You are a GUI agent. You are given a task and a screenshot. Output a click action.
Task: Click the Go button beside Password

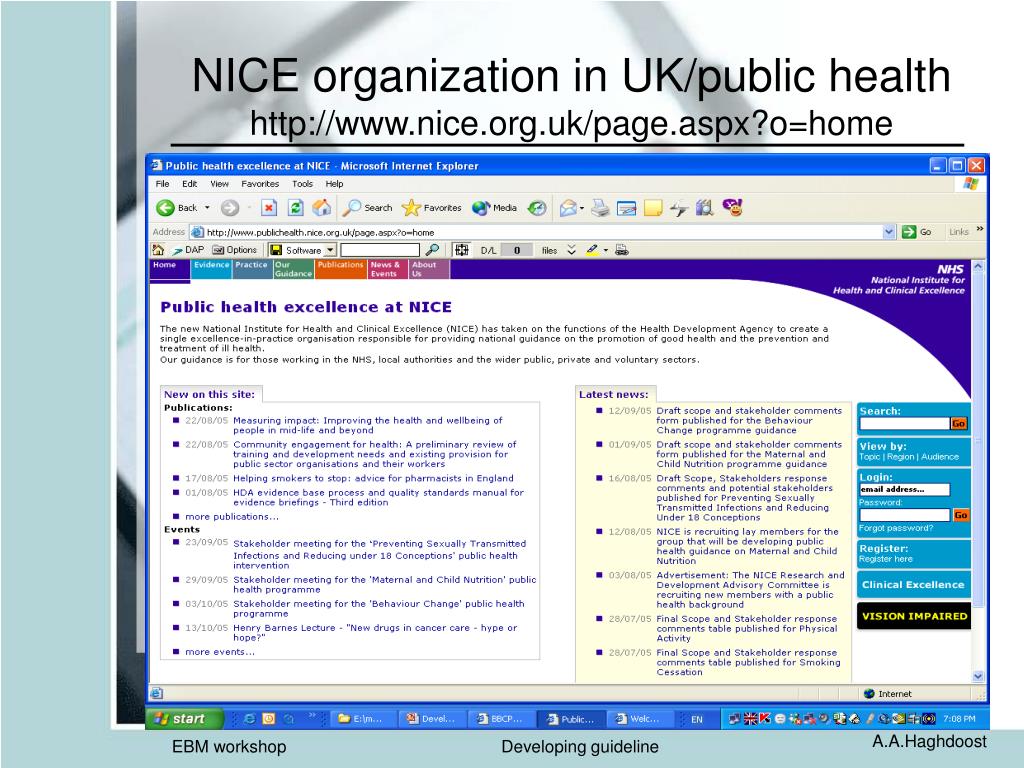click(x=960, y=515)
